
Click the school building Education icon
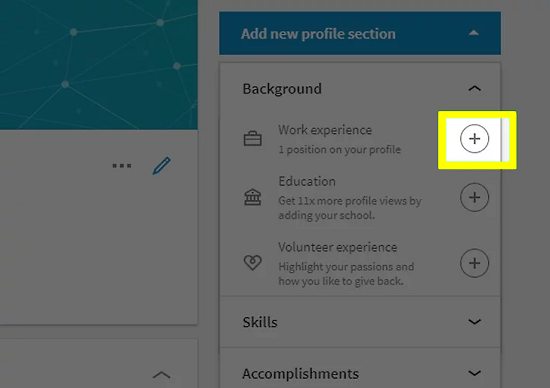(253, 197)
